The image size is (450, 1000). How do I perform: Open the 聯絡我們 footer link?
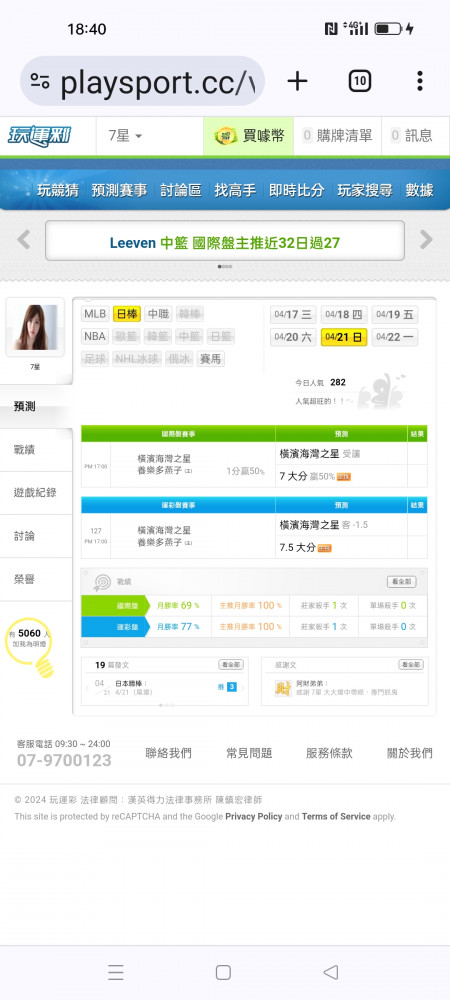168,753
